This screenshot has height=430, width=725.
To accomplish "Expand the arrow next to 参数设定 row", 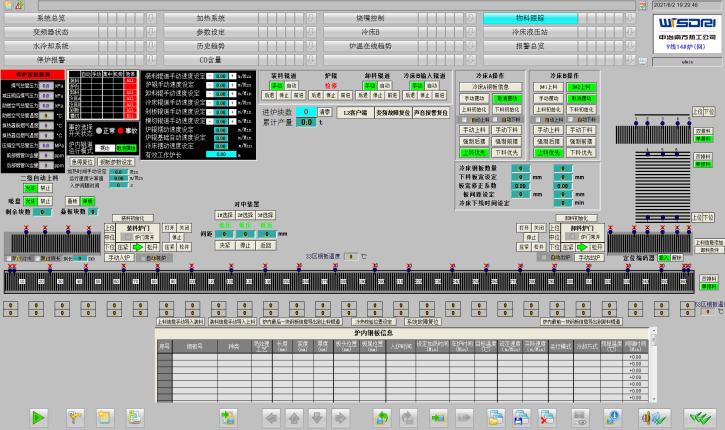I will (311, 32).
